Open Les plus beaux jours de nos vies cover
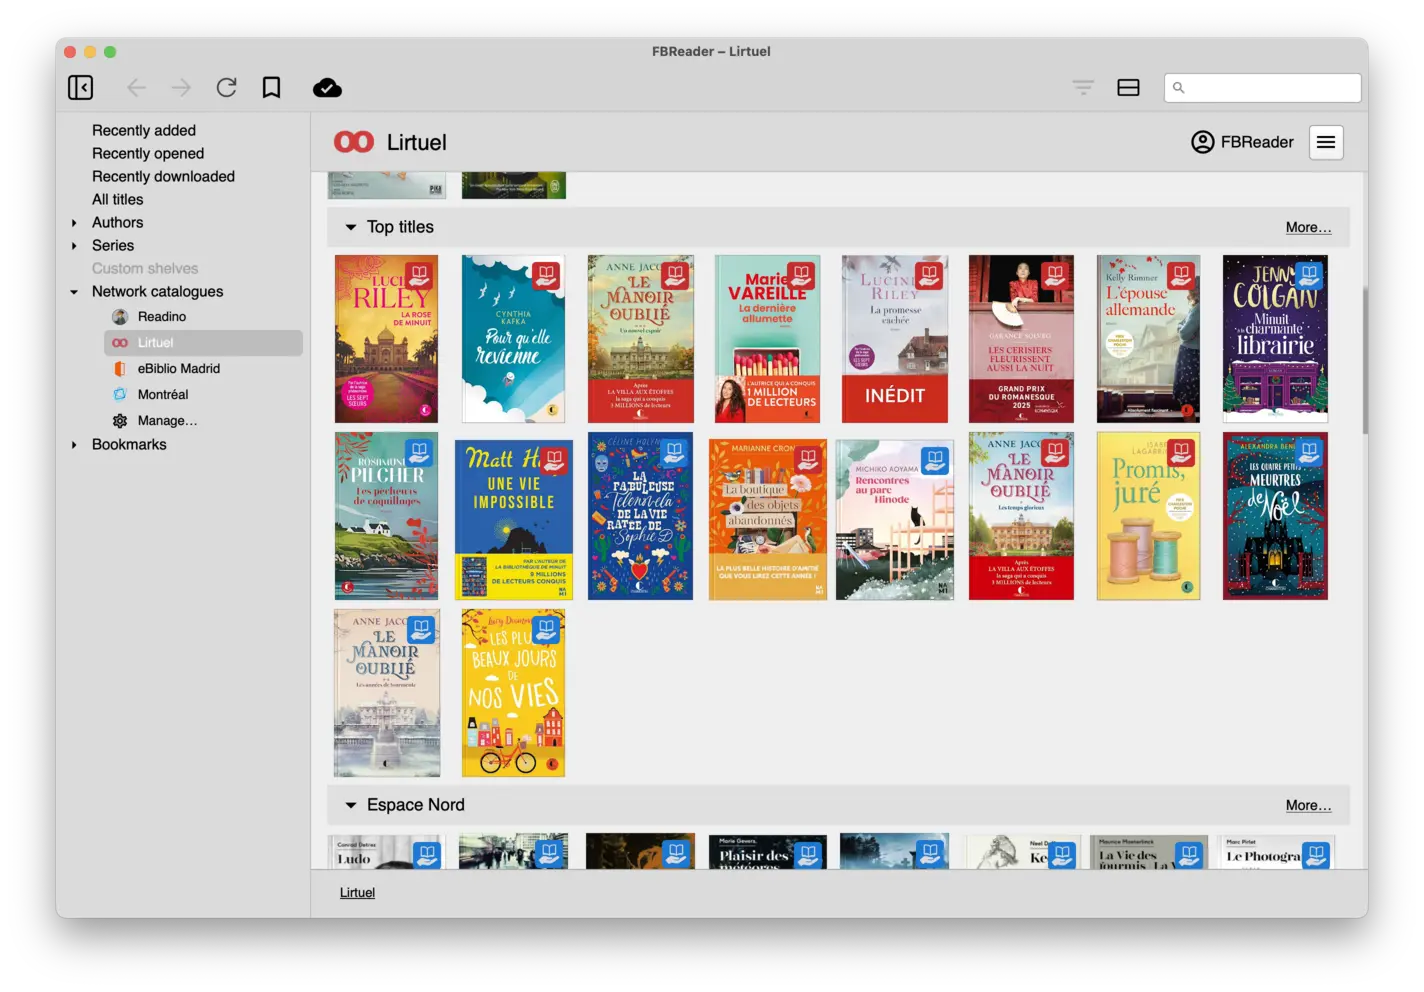Screen dimensions: 1424x992 coord(513,693)
